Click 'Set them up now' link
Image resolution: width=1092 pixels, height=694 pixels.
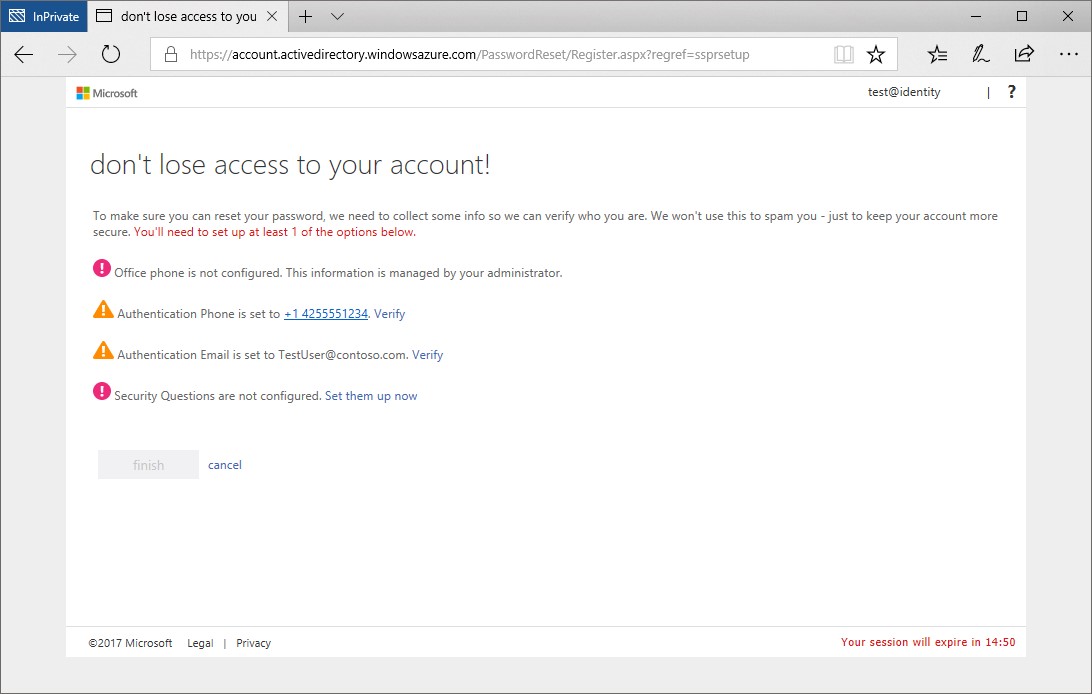tap(371, 396)
